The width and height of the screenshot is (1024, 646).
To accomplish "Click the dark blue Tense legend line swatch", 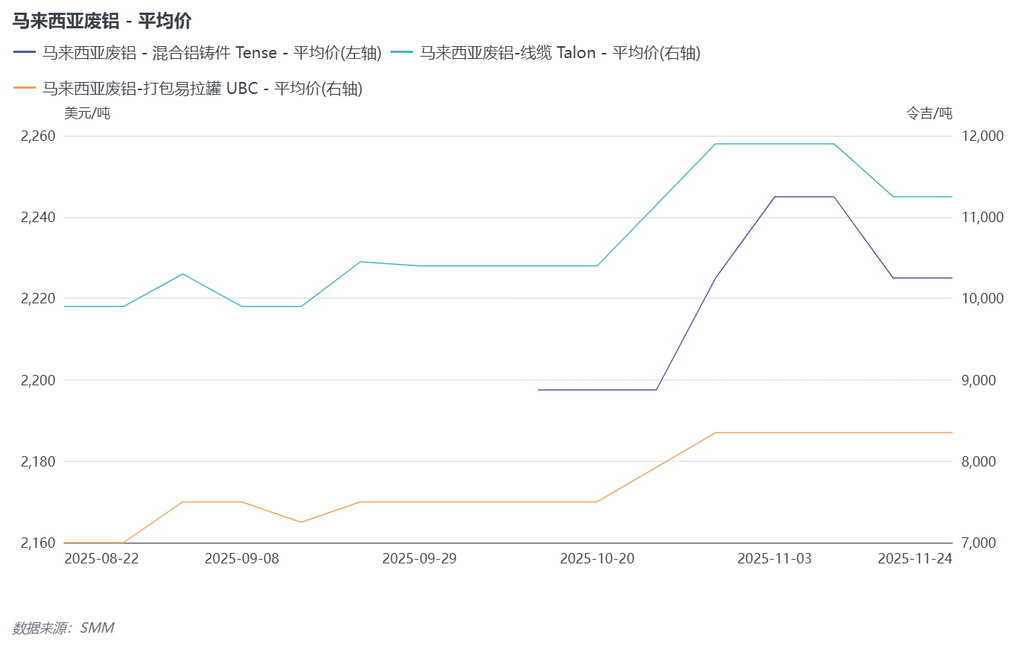I will tap(24, 53).
